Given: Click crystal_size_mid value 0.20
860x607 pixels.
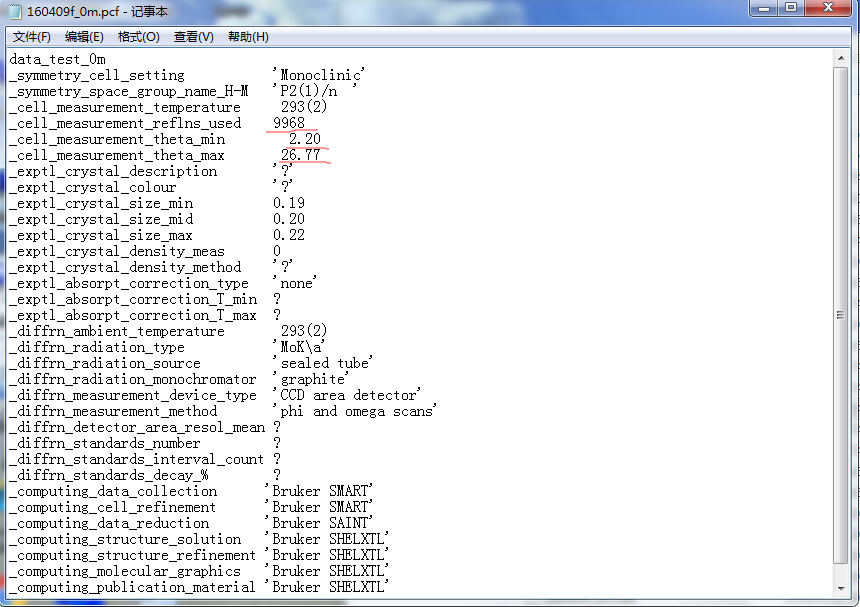Looking at the screenshot, I should coord(289,219).
